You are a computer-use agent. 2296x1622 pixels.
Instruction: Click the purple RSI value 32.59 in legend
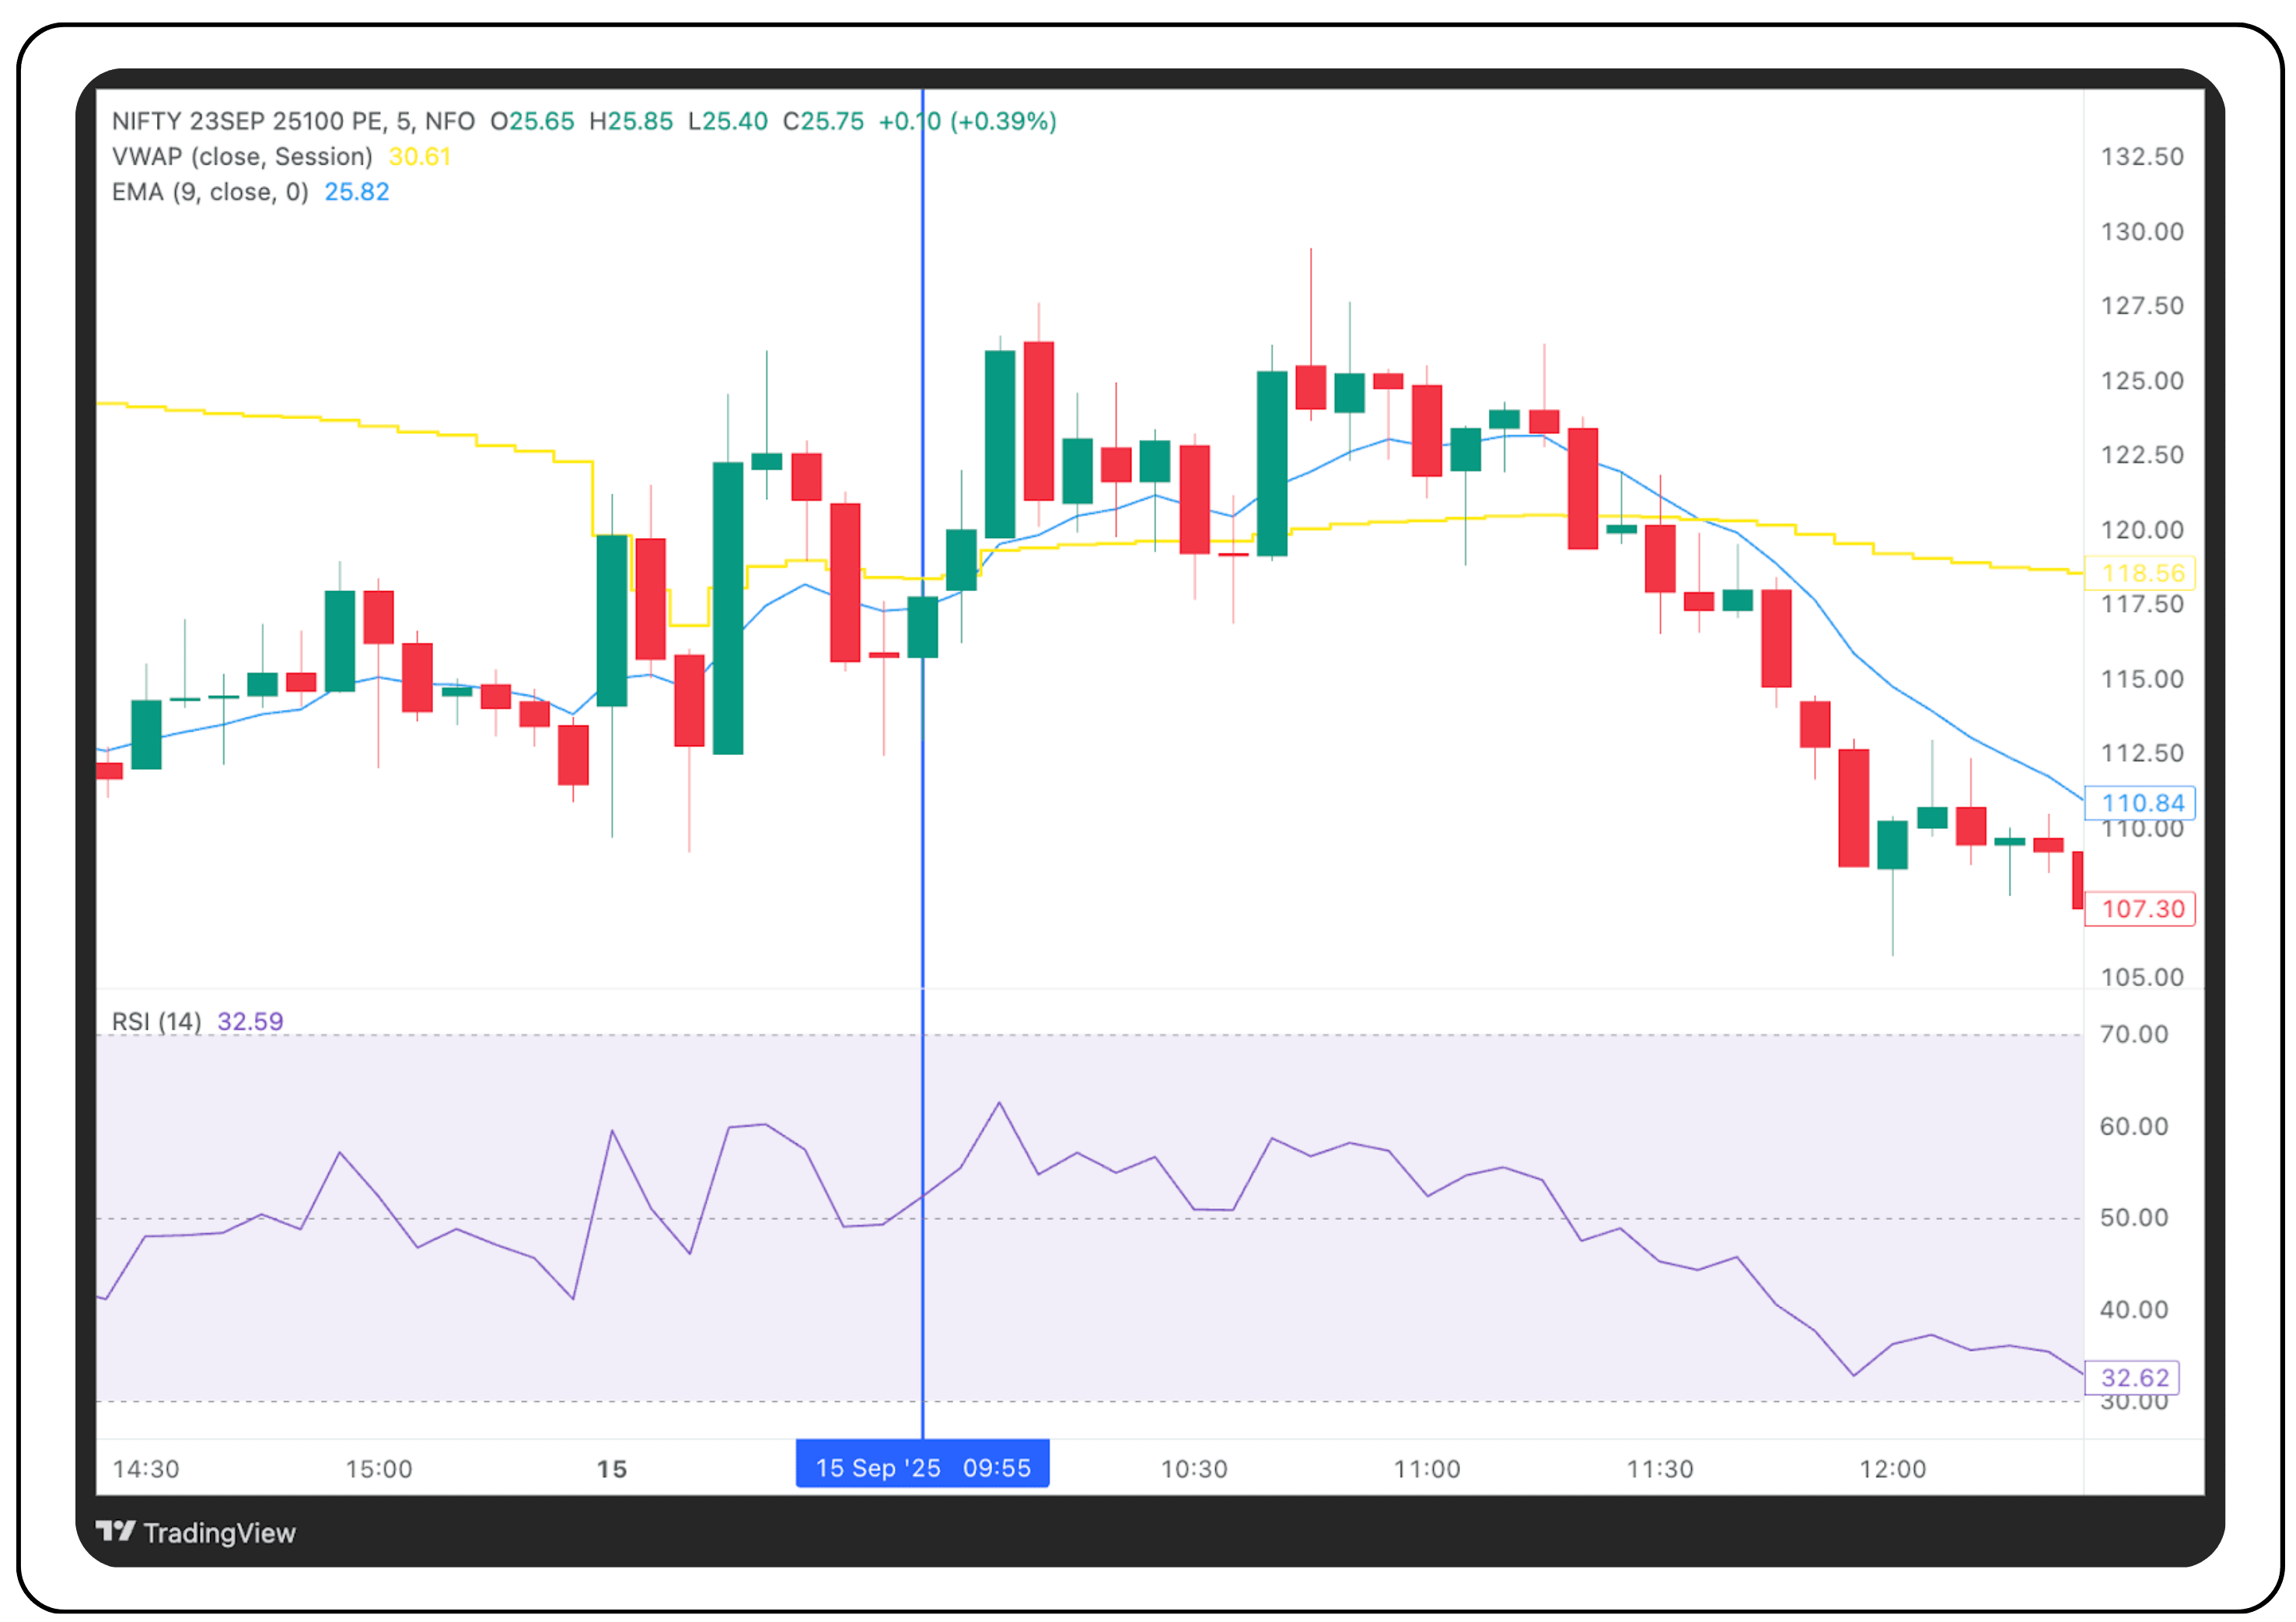click(x=250, y=1021)
